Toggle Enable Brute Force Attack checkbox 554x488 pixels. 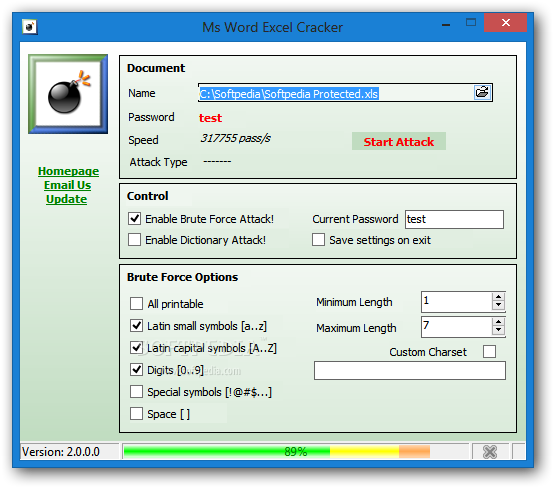[135, 219]
